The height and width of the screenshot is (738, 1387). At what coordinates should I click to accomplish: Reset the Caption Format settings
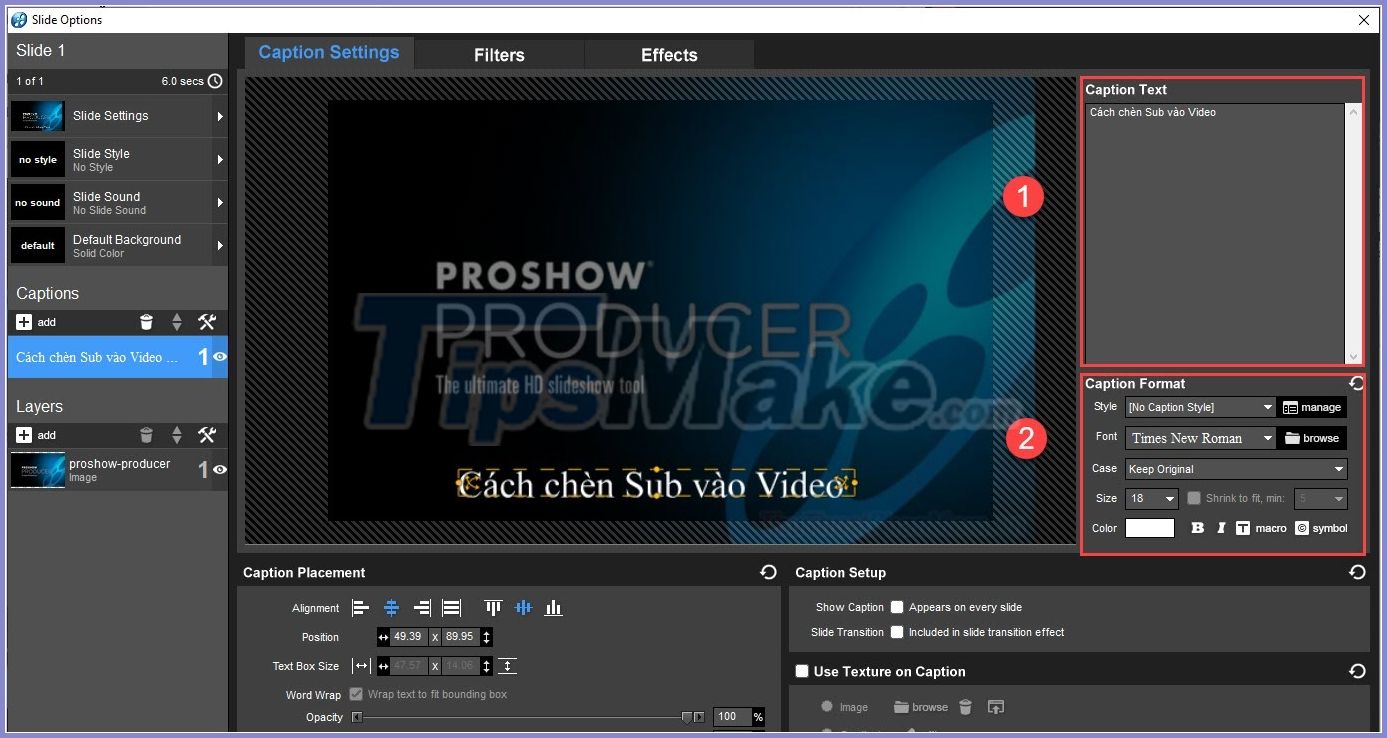click(x=1356, y=382)
